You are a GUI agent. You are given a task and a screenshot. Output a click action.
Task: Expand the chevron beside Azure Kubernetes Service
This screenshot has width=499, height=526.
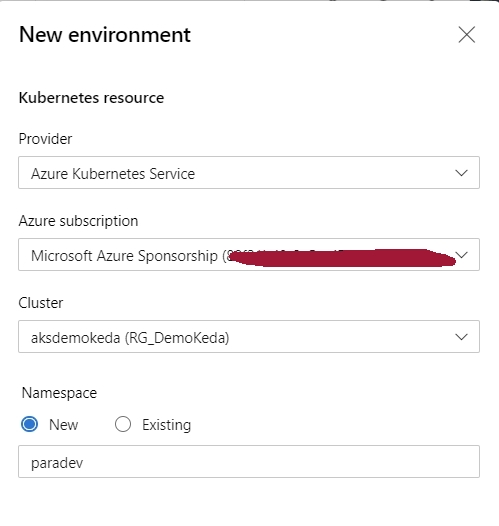(461, 173)
